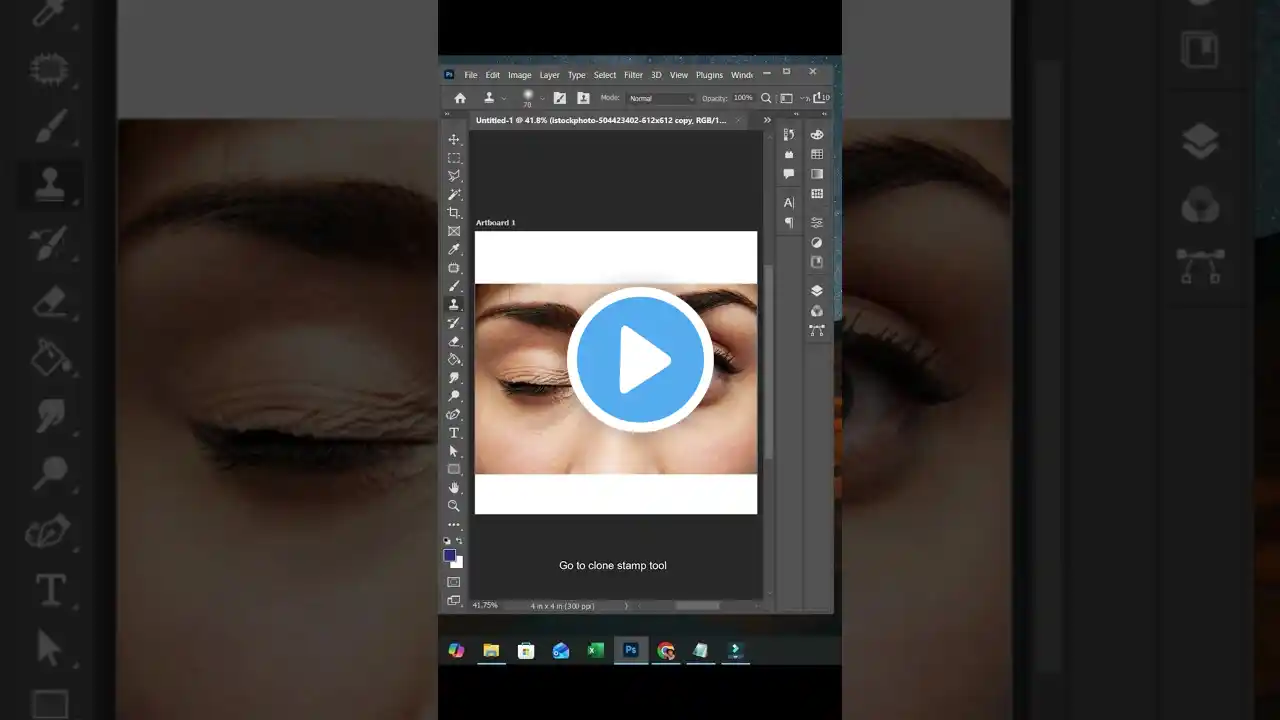Toggle the Brush Settings panel button

(560, 98)
